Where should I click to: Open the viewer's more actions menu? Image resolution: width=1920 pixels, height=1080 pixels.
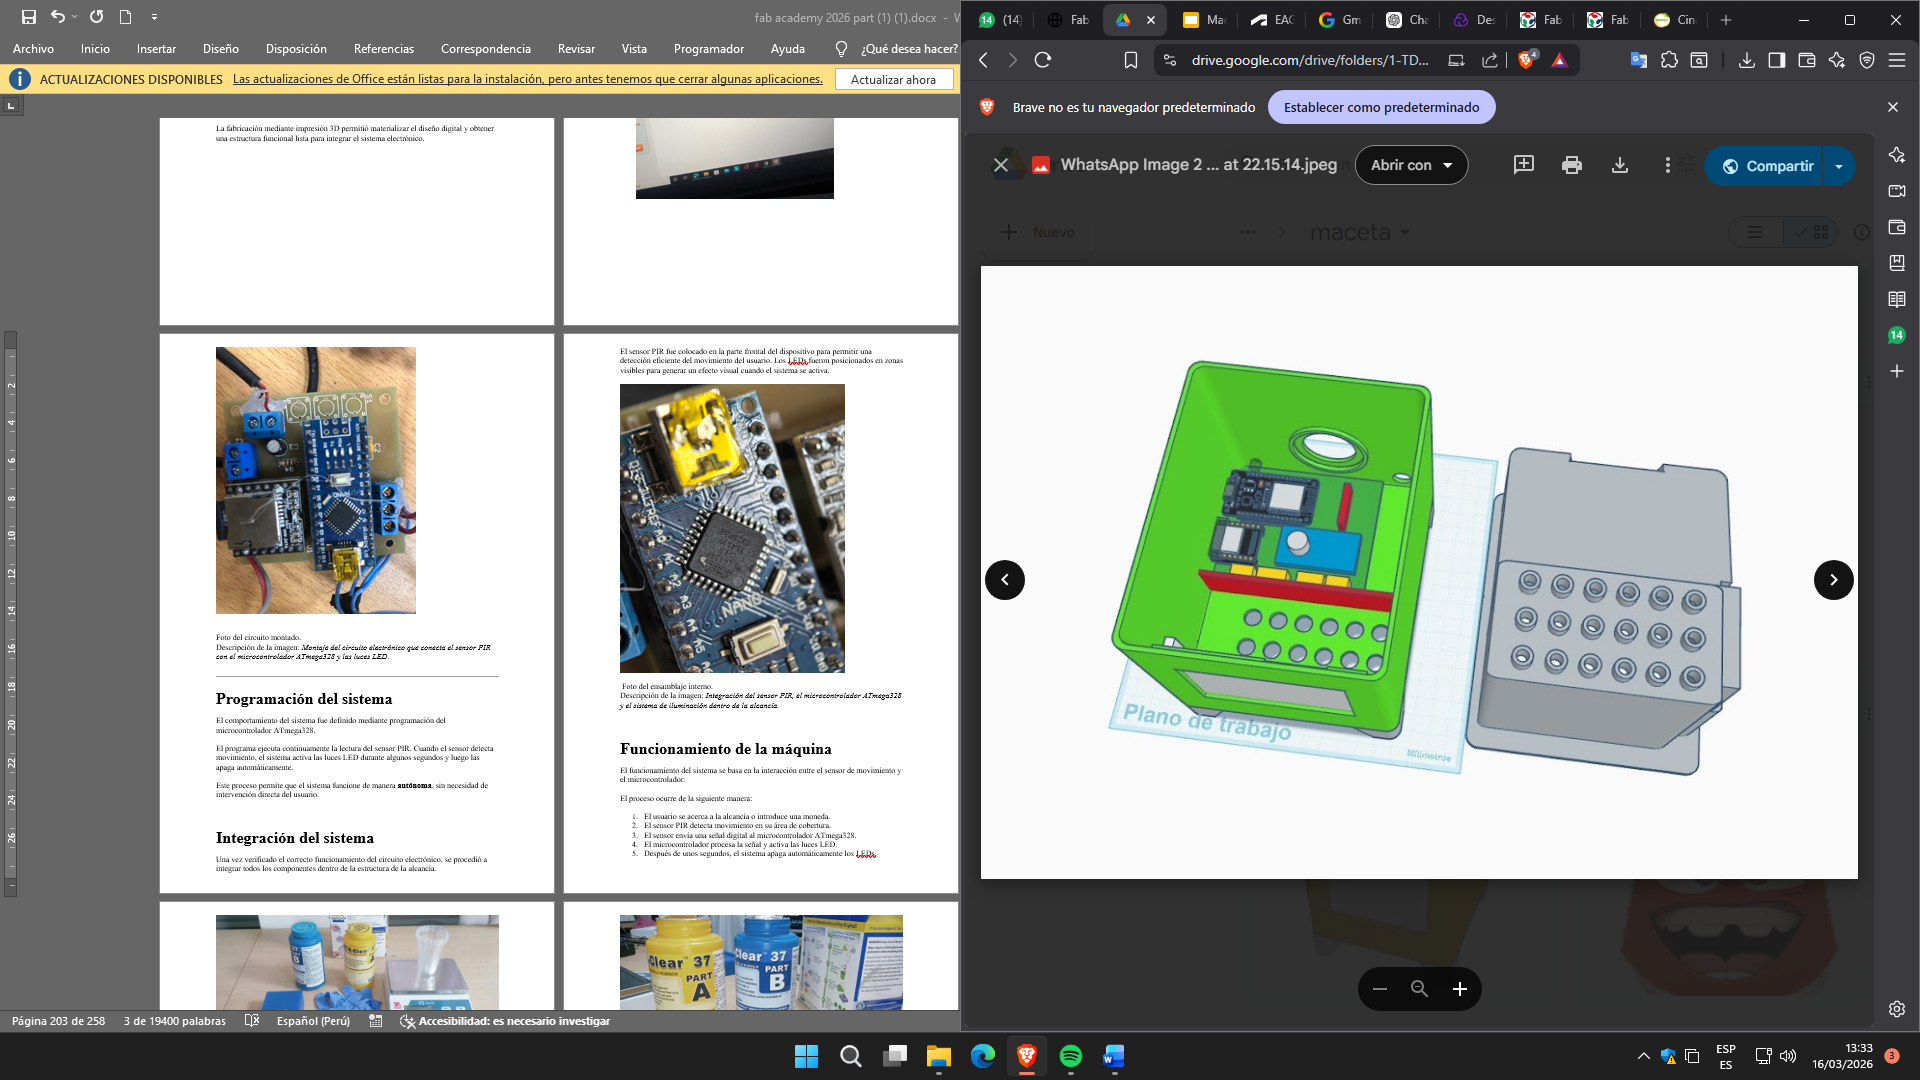1667,165
